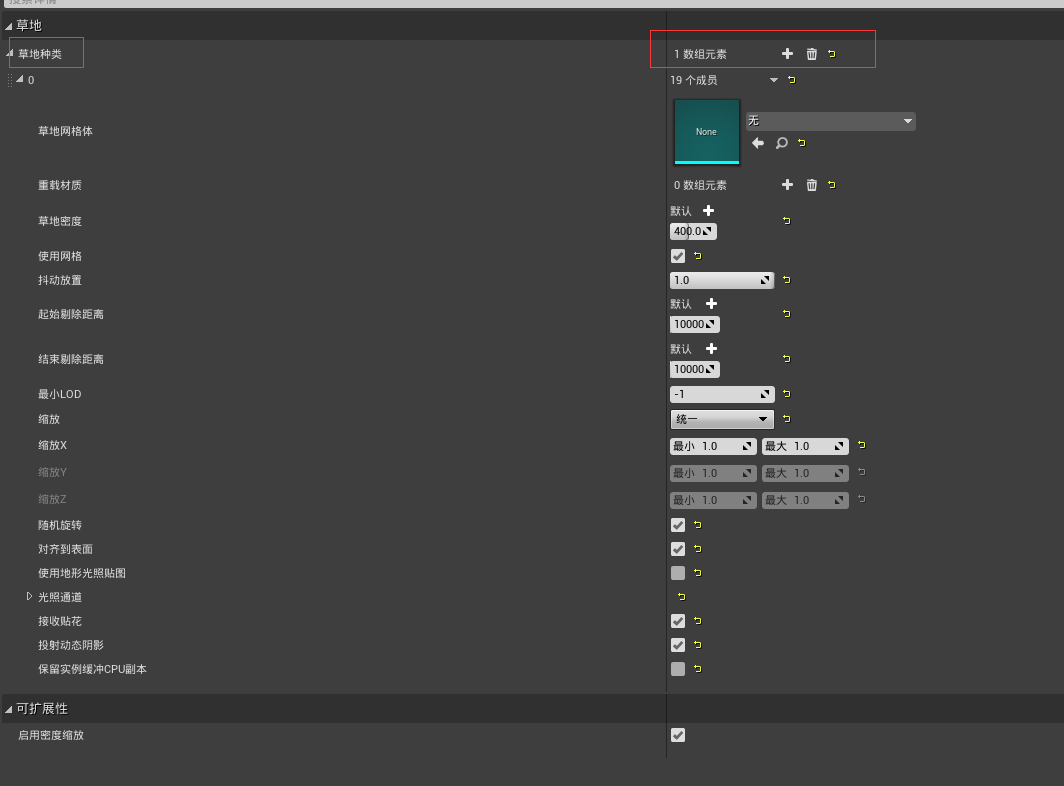Toggle the 启用密度缩放 checkbox

pos(678,735)
